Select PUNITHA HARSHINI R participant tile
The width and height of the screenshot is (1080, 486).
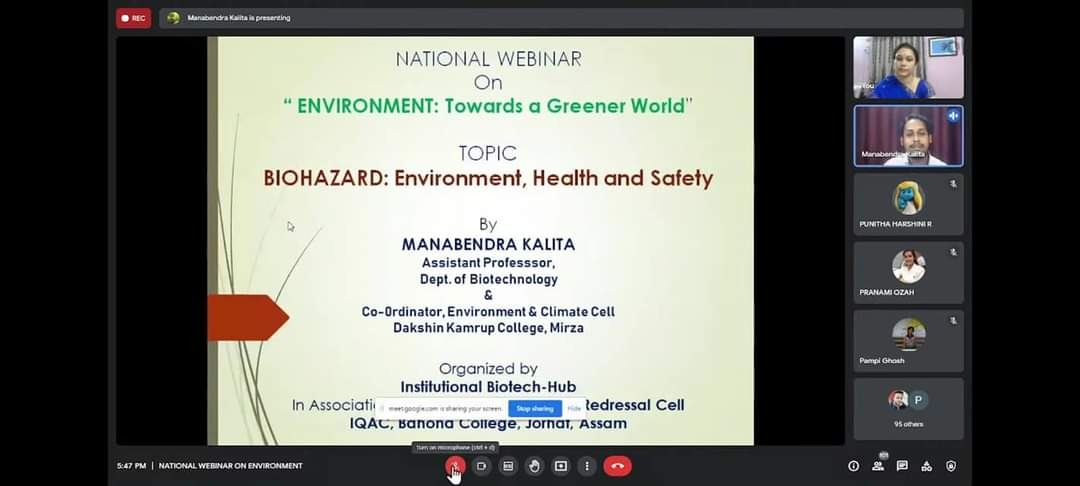tap(908, 204)
